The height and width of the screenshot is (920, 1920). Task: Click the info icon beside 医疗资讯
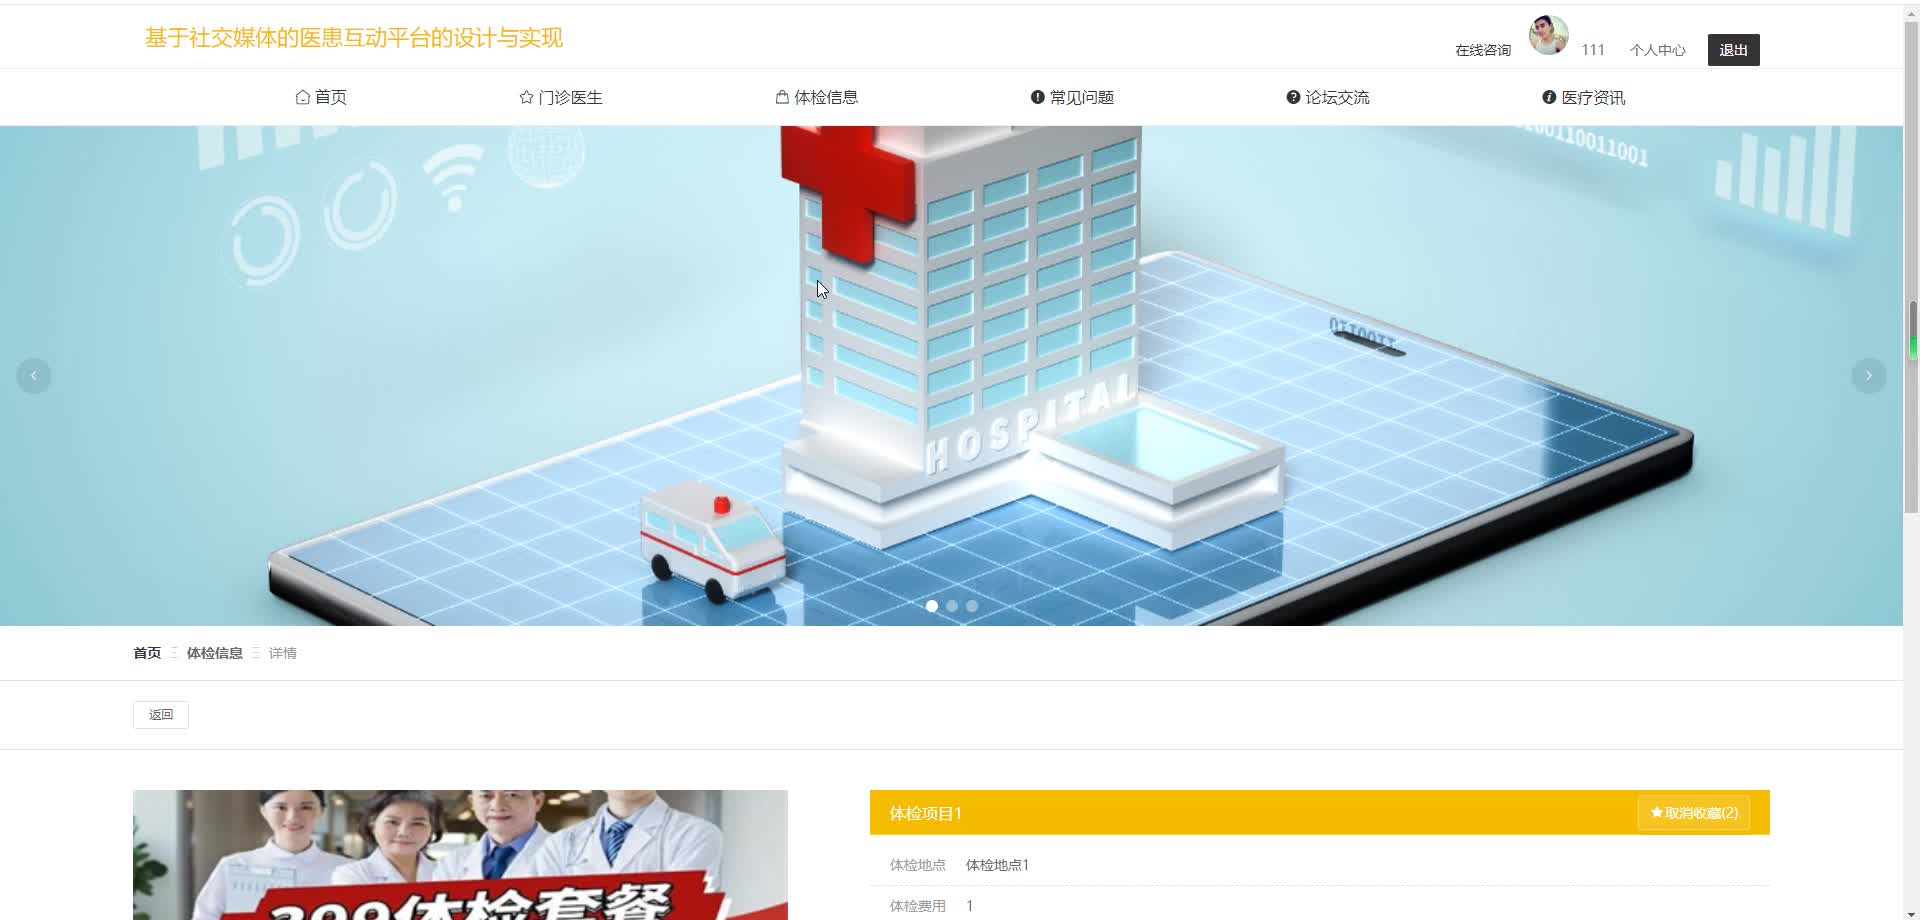tap(1549, 97)
